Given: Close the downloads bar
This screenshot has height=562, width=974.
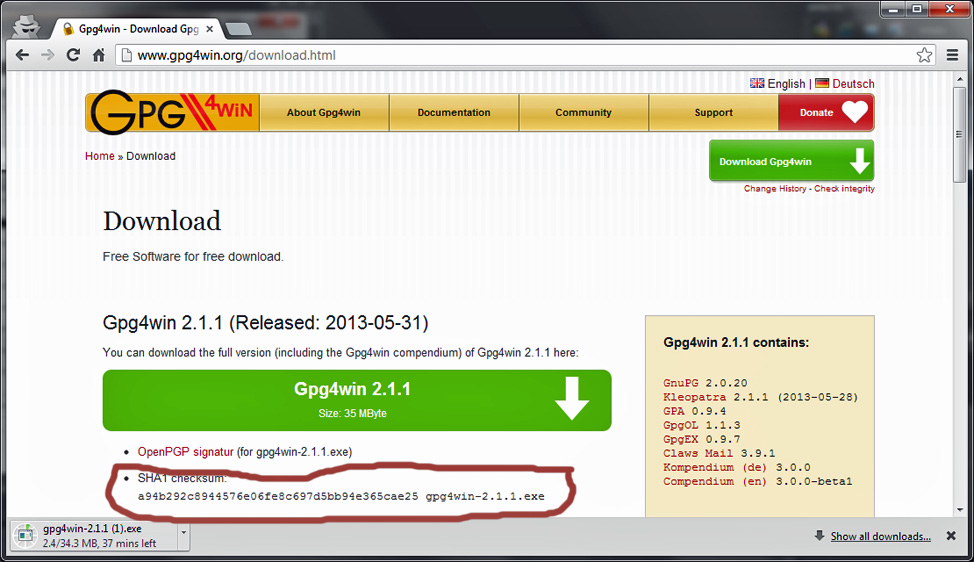Looking at the screenshot, I should pyautogui.click(x=951, y=536).
